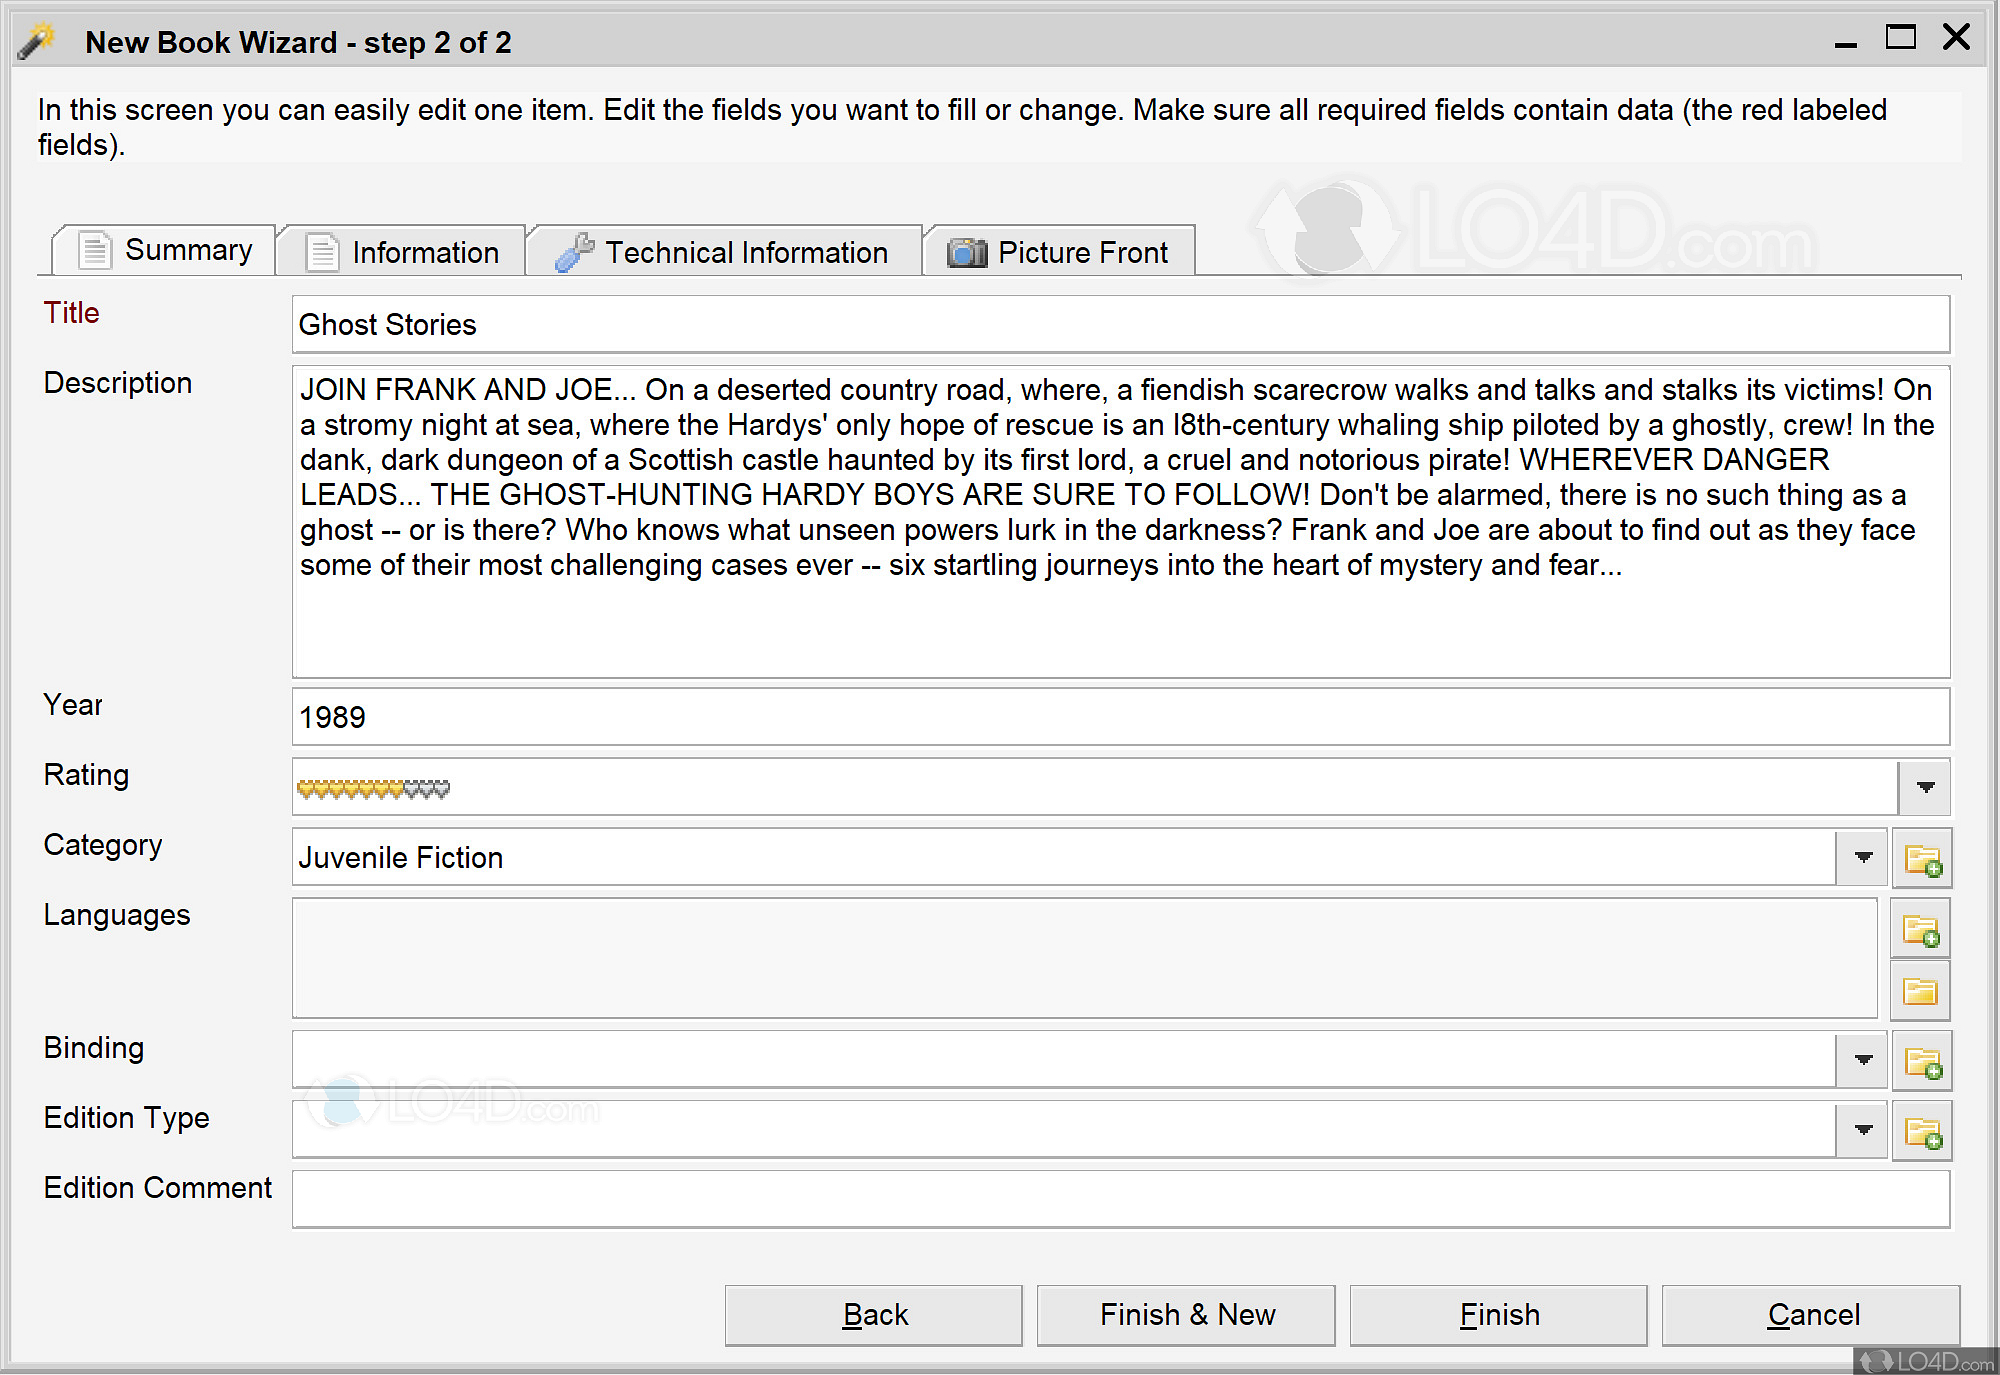Click the wizard wand icon in title bar

click(x=38, y=42)
